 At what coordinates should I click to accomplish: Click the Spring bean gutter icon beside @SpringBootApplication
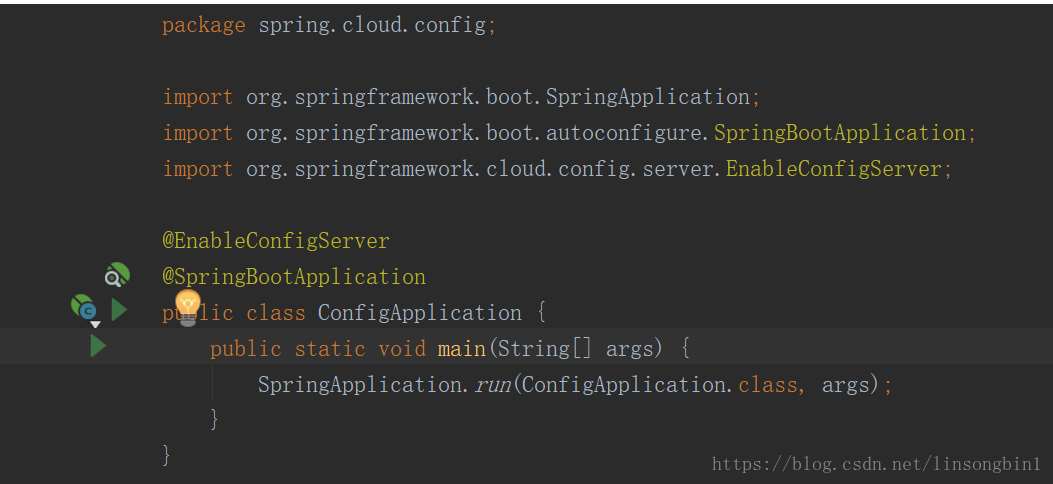(x=117, y=275)
